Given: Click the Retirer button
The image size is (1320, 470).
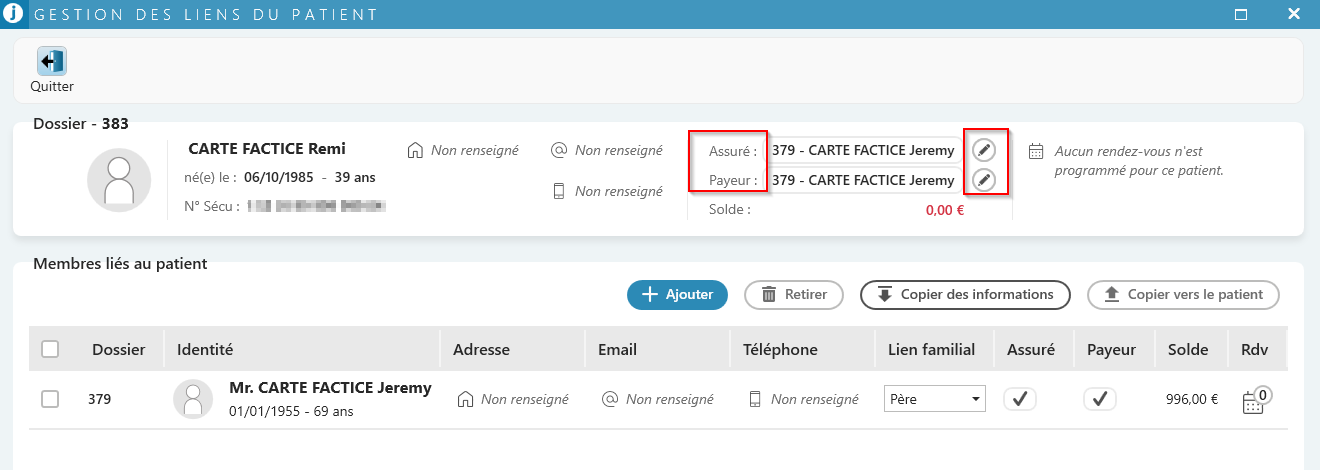Looking at the screenshot, I should [x=794, y=295].
